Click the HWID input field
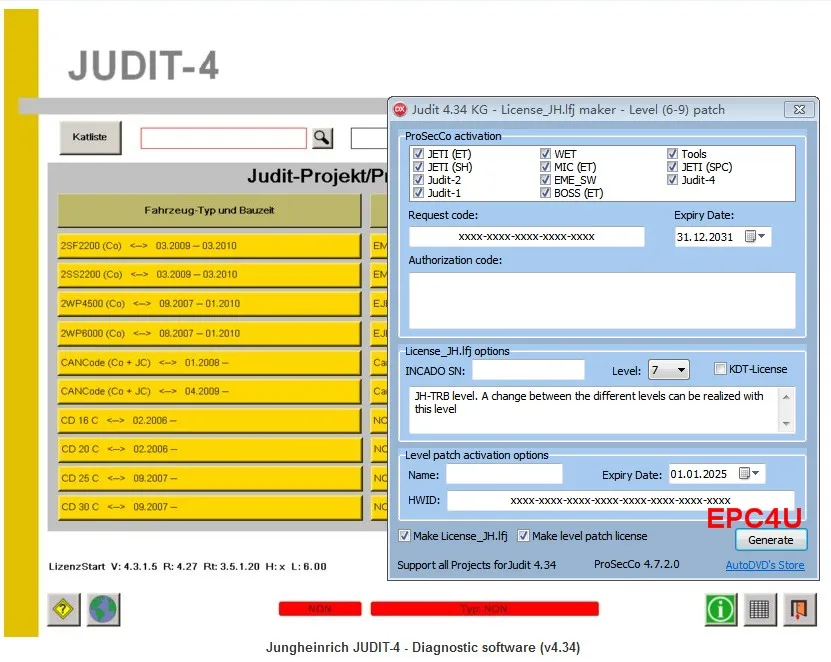This screenshot has height=662, width=831. point(621,500)
